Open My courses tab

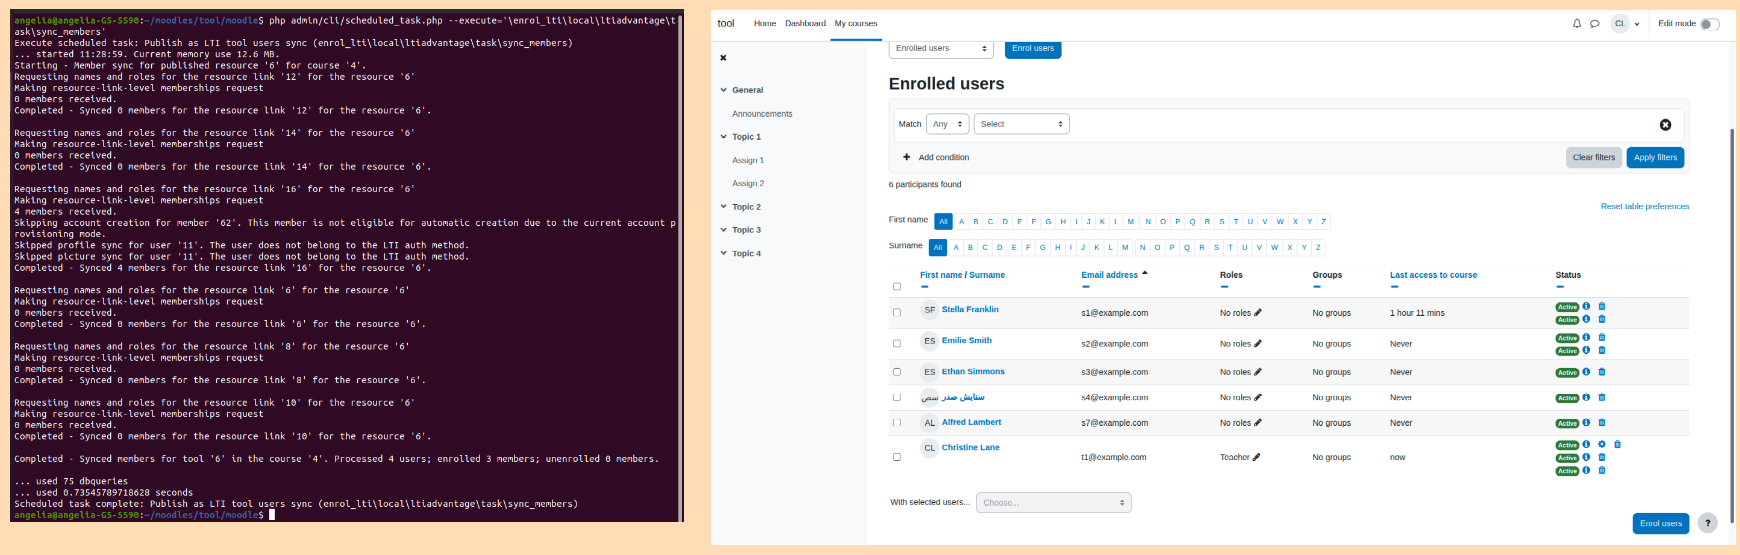(856, 23)
